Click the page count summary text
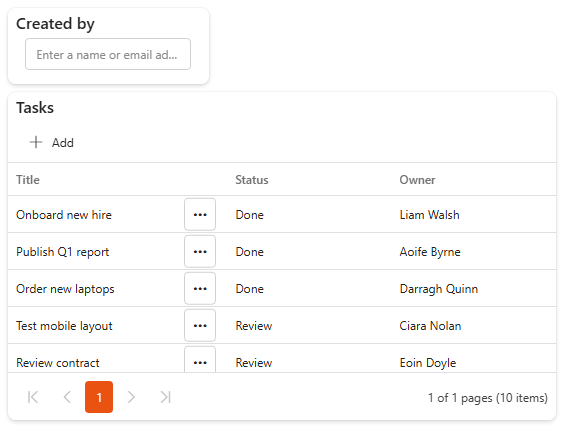 pos(488,398)
